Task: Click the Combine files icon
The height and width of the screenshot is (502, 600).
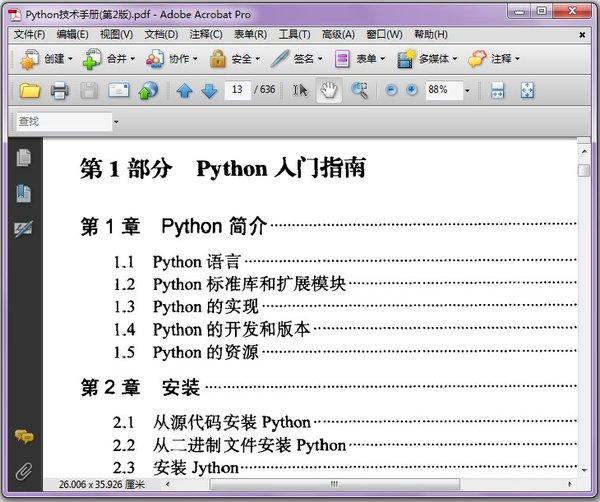Action: coord(92,59)
